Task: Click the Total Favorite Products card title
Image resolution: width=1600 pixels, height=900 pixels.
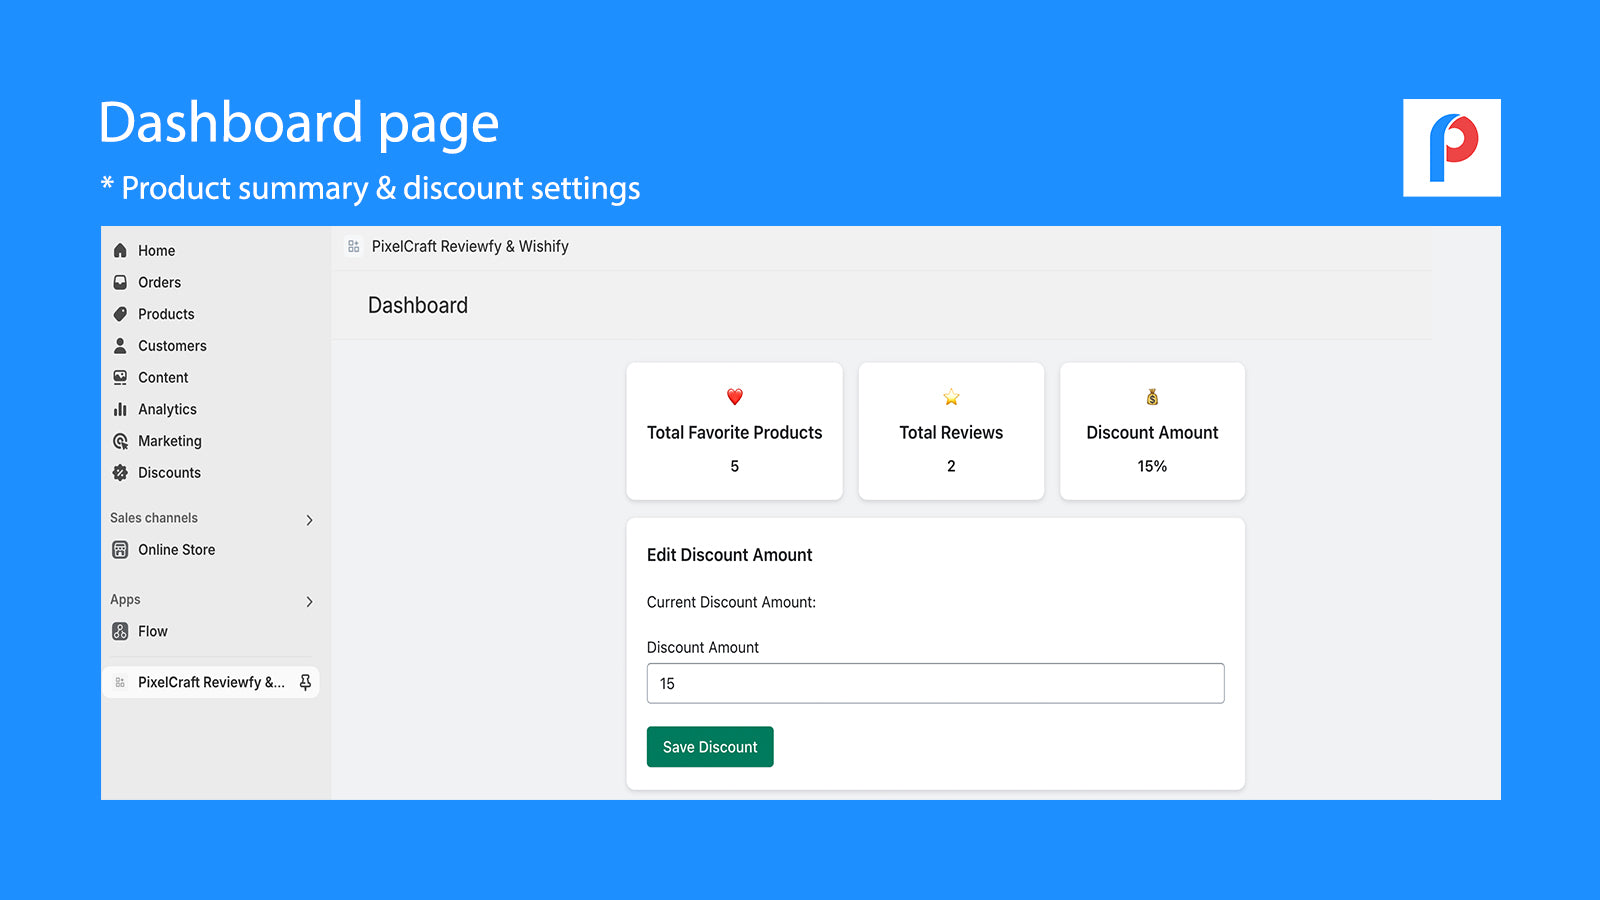Action: click(735, 433)
